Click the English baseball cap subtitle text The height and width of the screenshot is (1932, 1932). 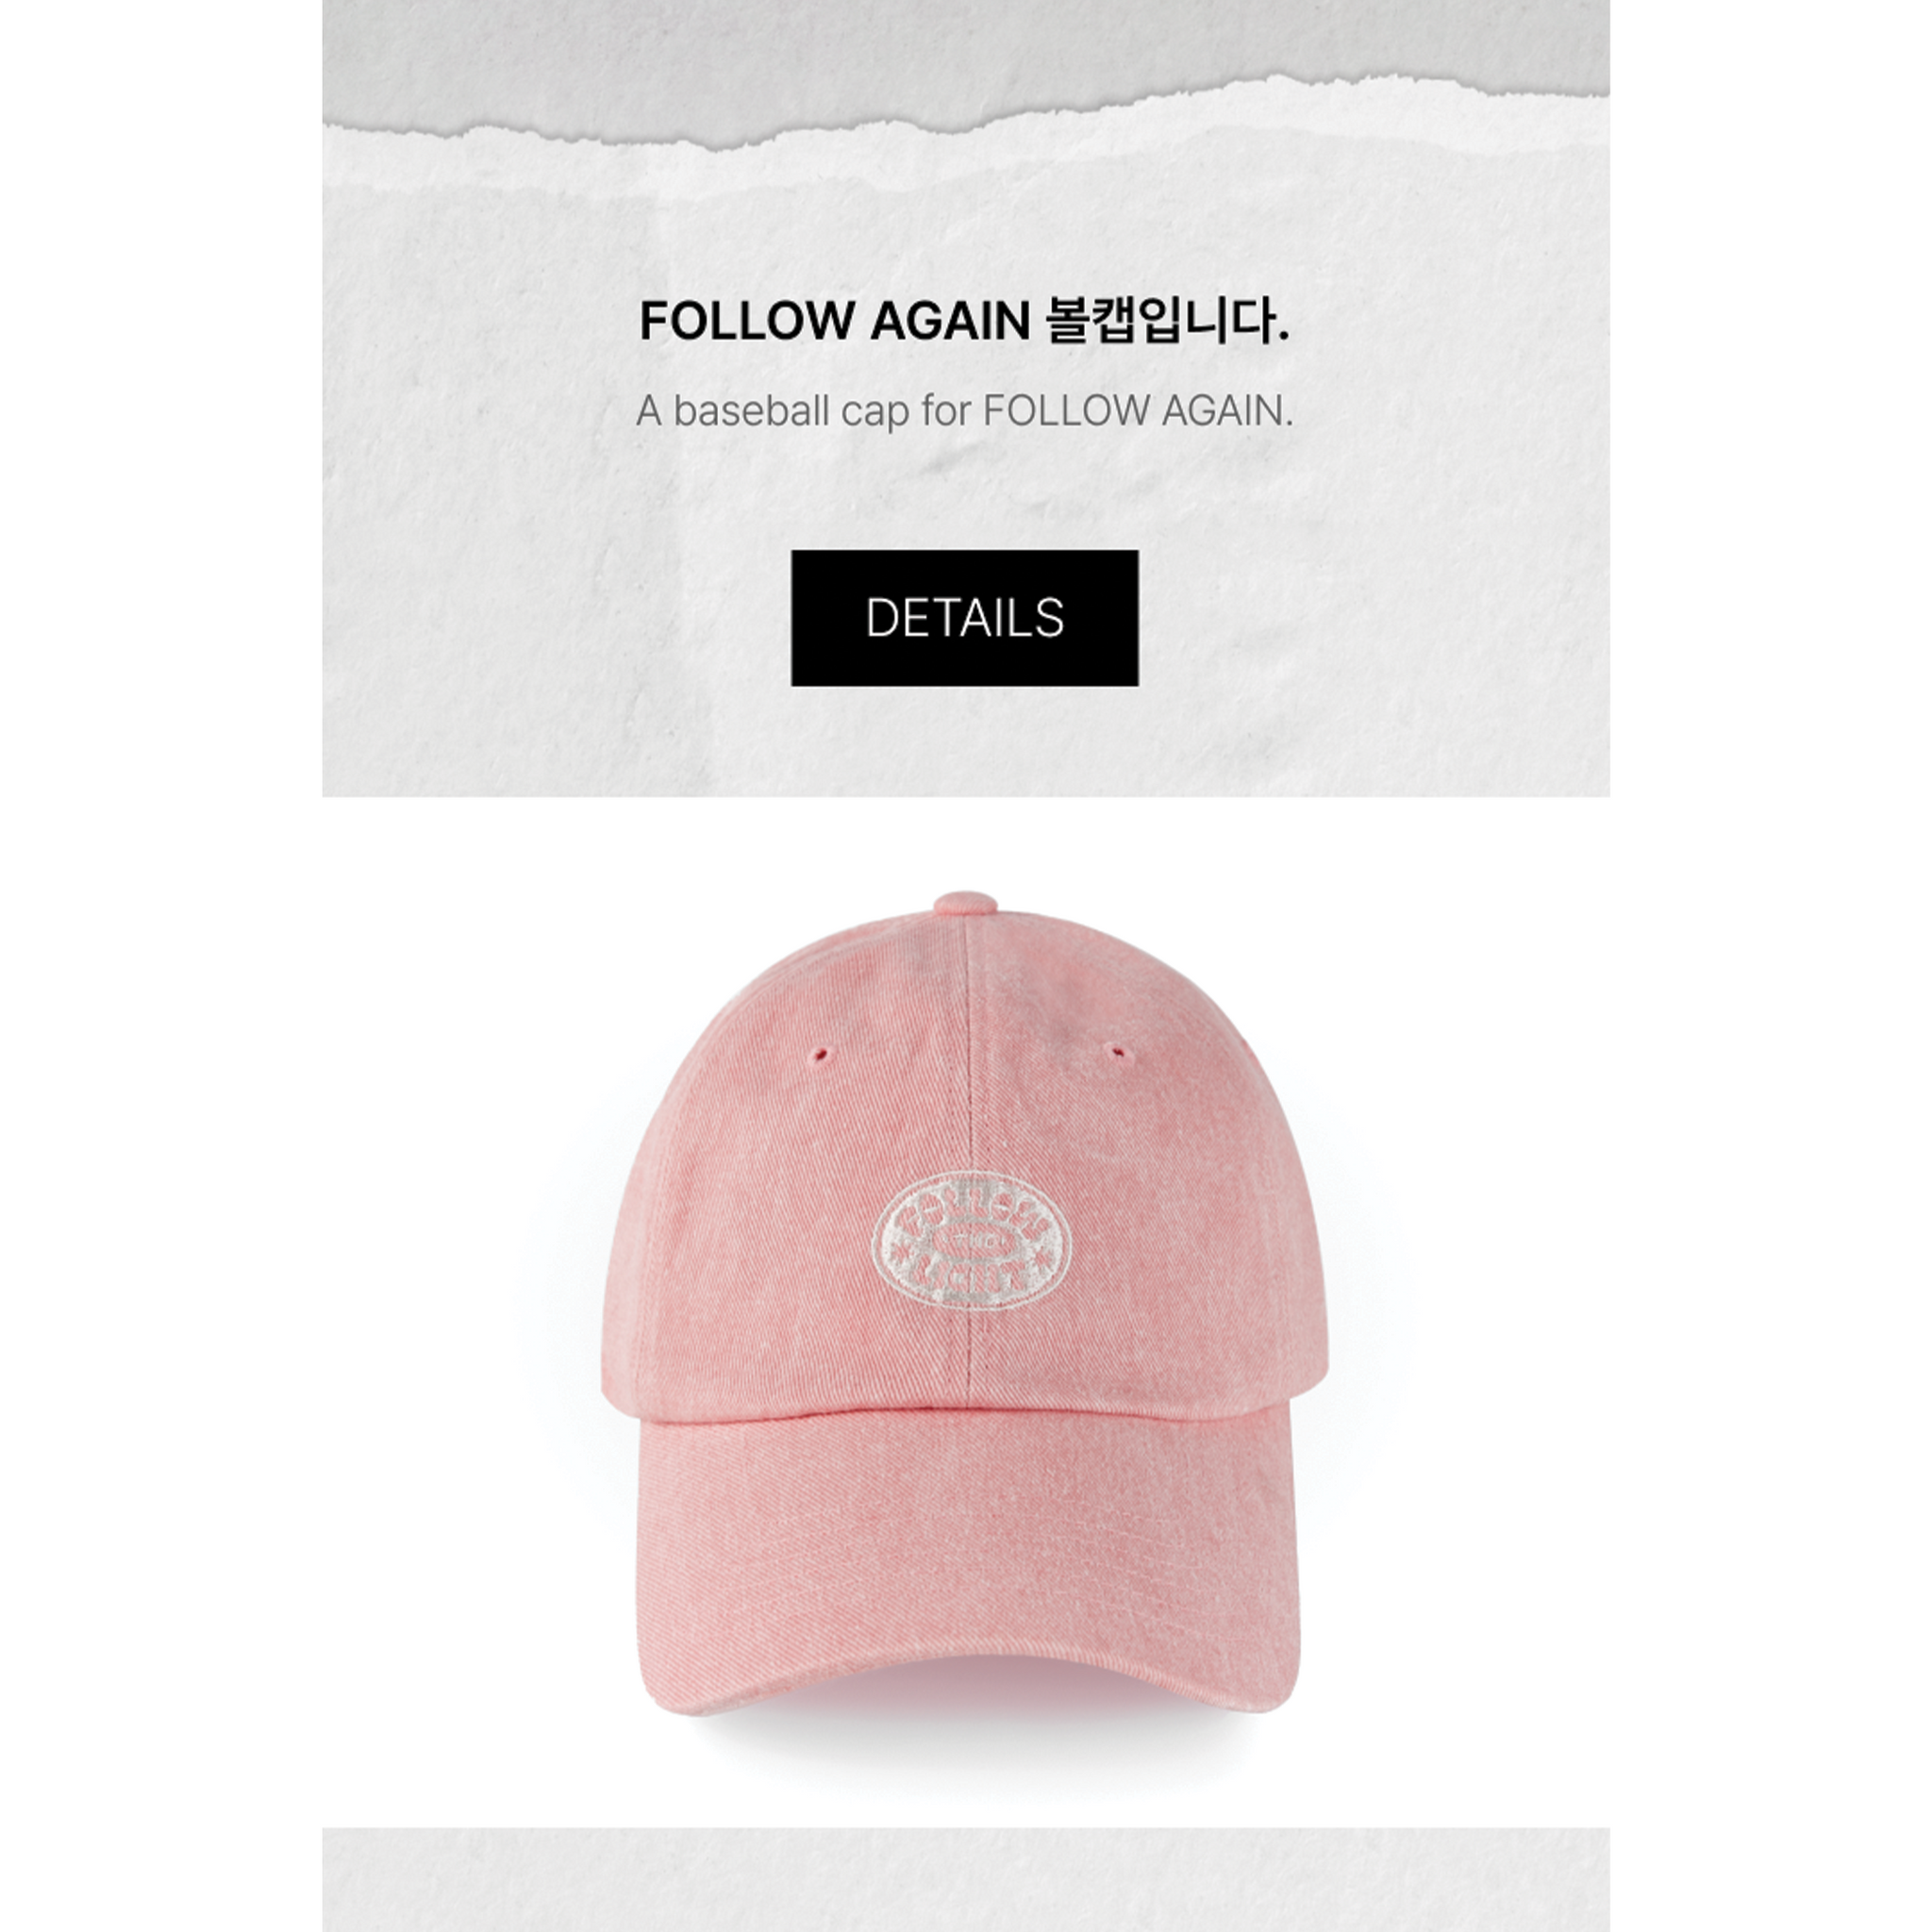(x=964, y=411)
